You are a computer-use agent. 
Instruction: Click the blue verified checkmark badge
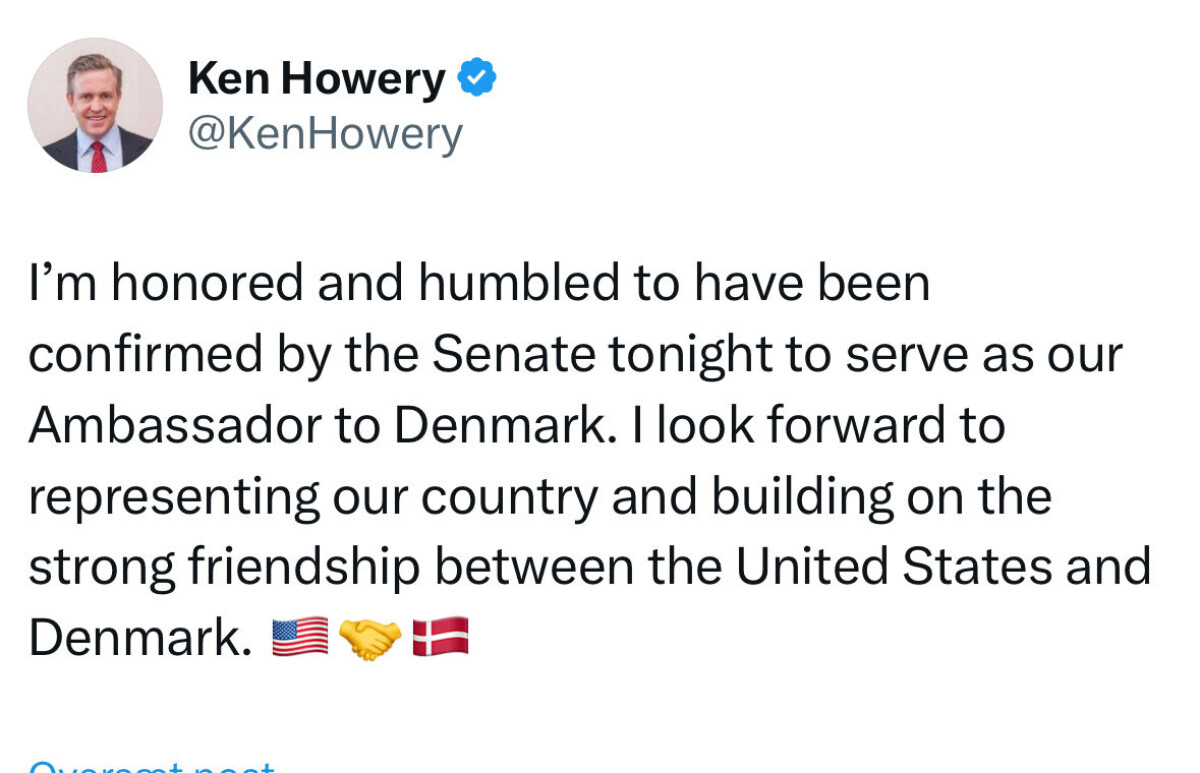click(x=477, y=78)
